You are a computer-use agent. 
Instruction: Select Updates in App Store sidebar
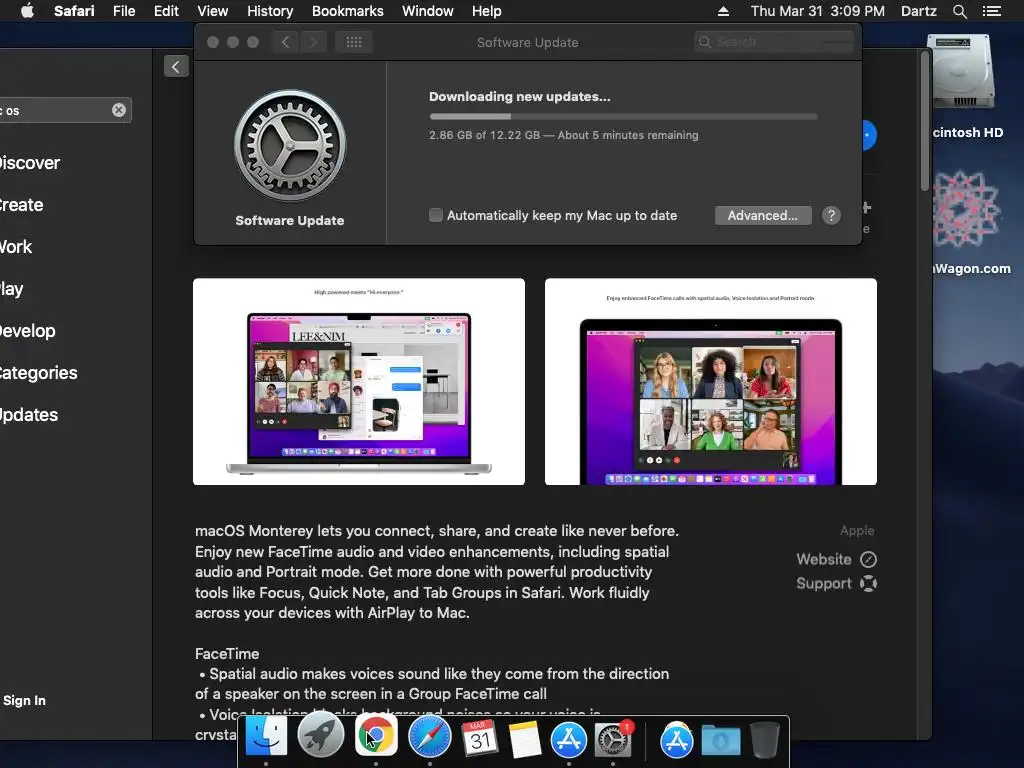(x=29, y=415)
